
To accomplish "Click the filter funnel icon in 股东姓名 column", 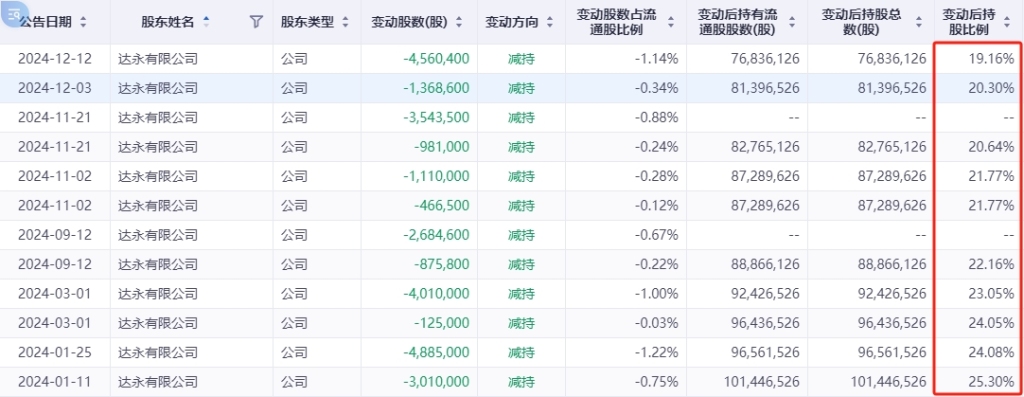I will coord(256,22).
